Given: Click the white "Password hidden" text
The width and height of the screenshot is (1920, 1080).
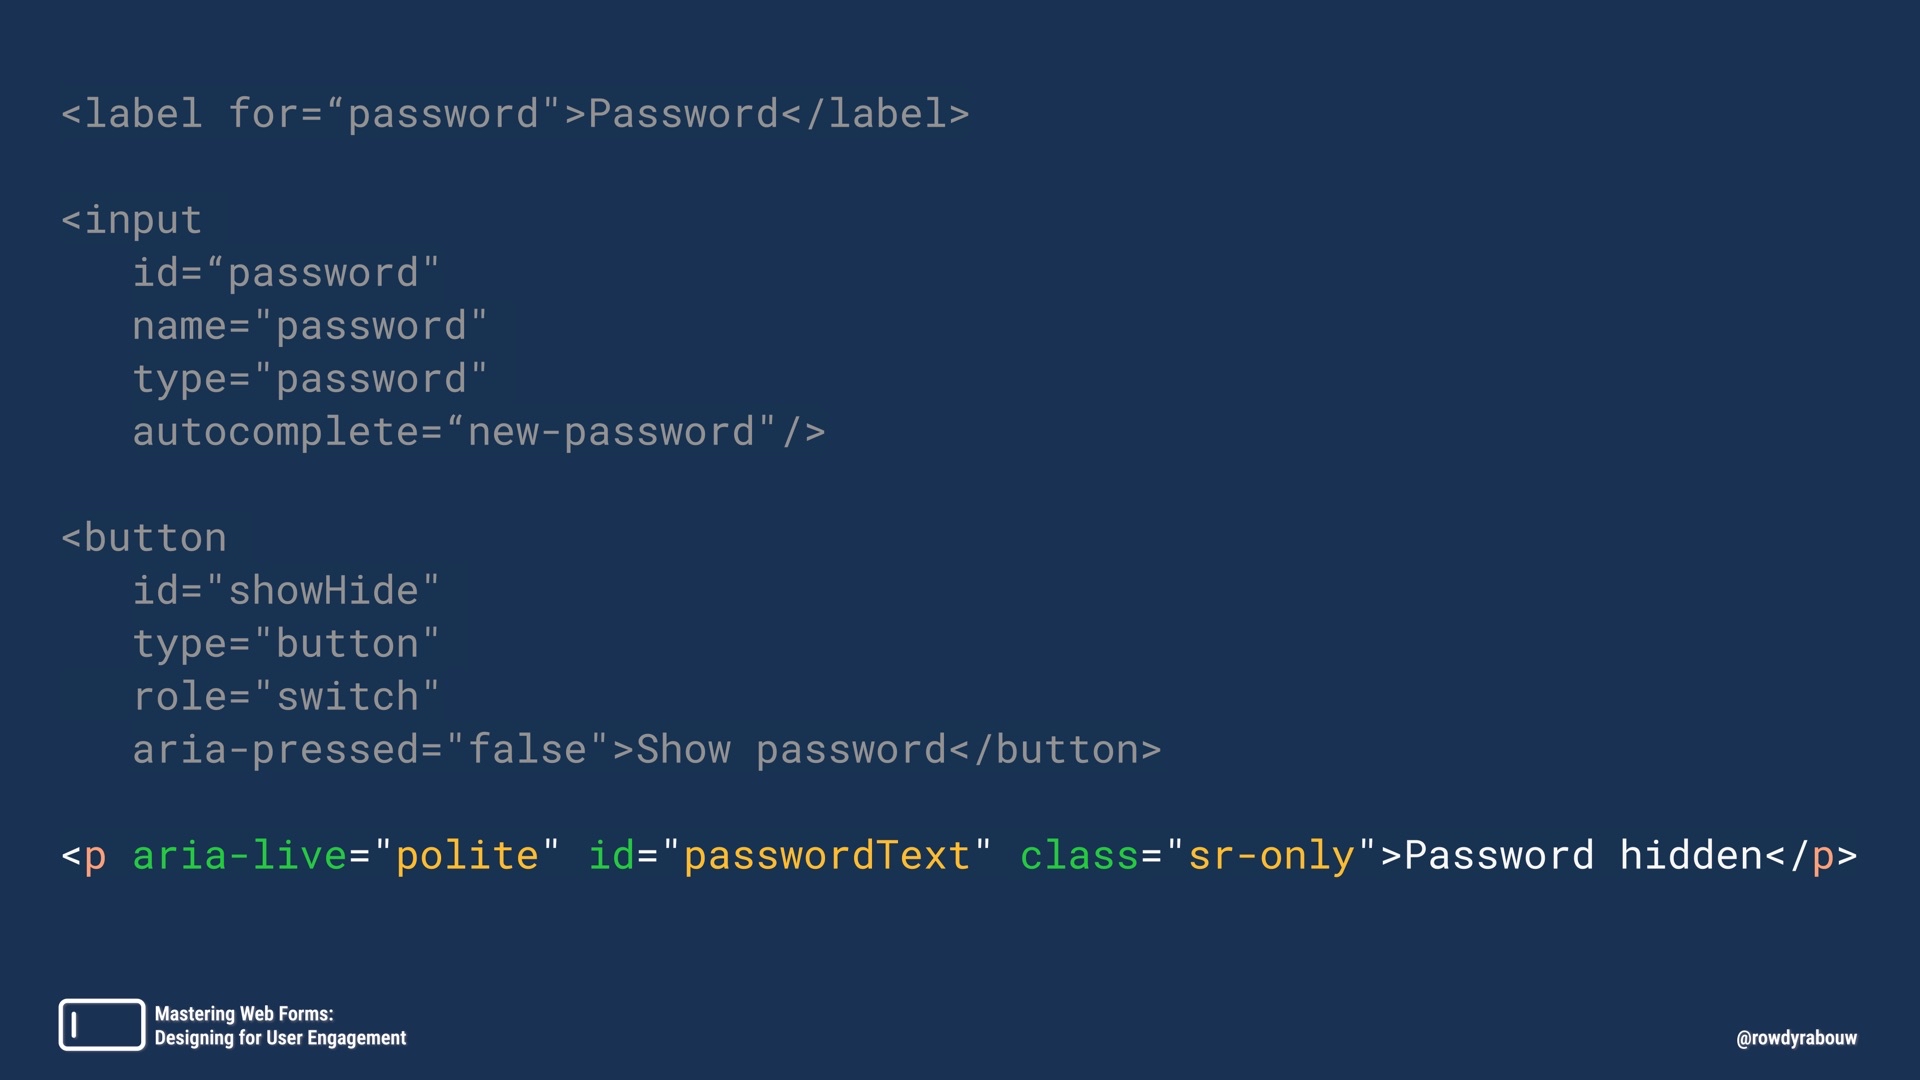Looking at the screenshot, I should (x=1583, y=856).
